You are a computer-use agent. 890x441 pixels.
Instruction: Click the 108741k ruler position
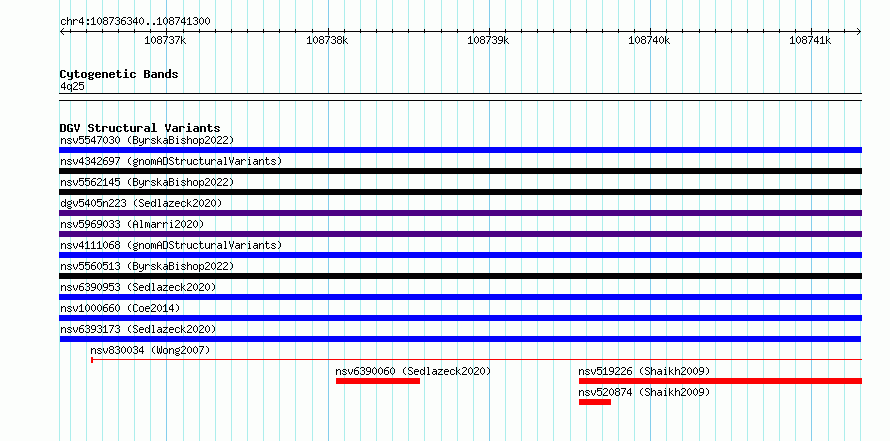coord(811,40)
